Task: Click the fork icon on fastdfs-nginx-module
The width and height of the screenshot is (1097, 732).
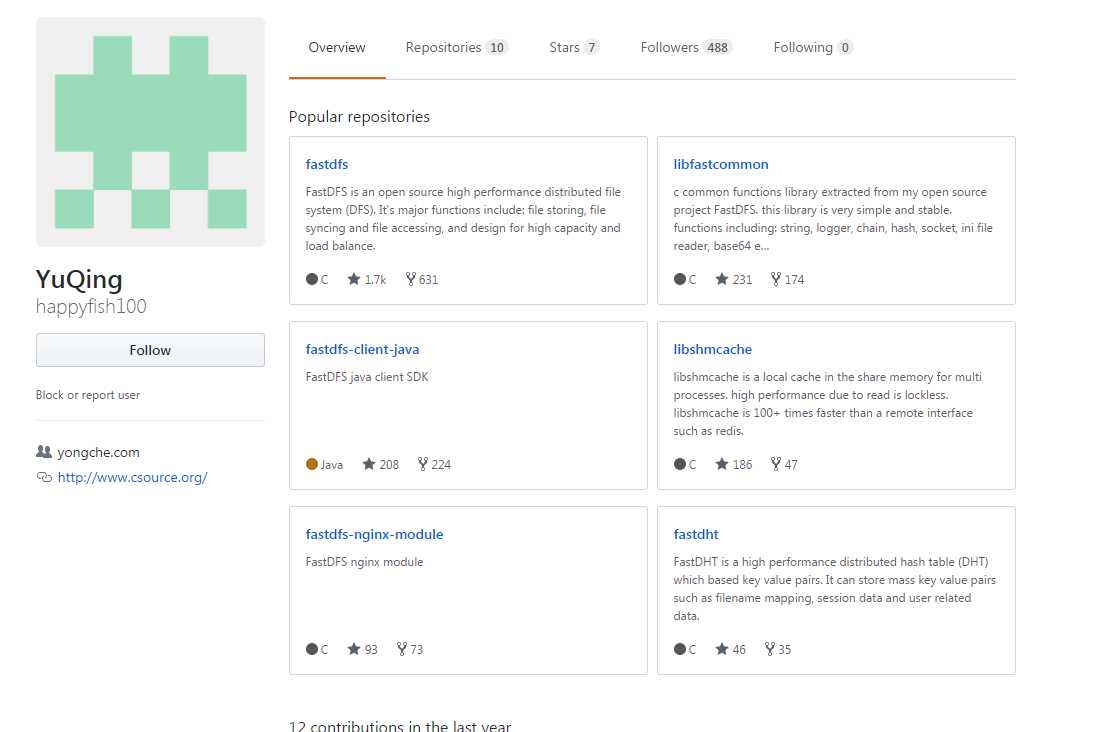Action: tap(402, 649)
